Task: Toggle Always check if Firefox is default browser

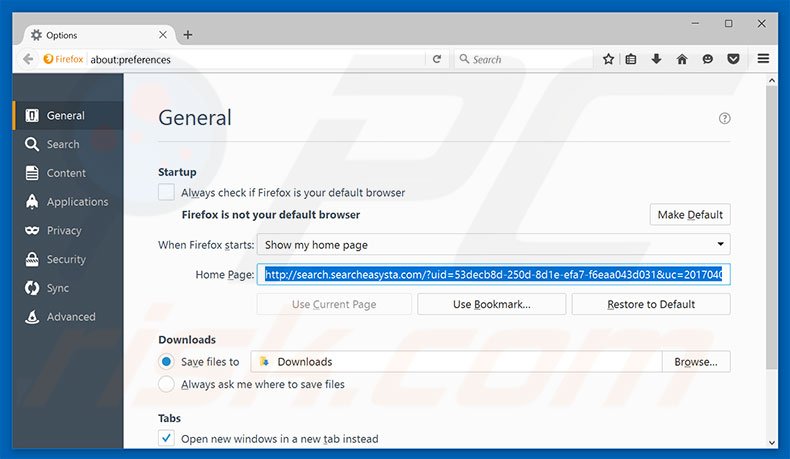Action: click(x=166, y=192)
